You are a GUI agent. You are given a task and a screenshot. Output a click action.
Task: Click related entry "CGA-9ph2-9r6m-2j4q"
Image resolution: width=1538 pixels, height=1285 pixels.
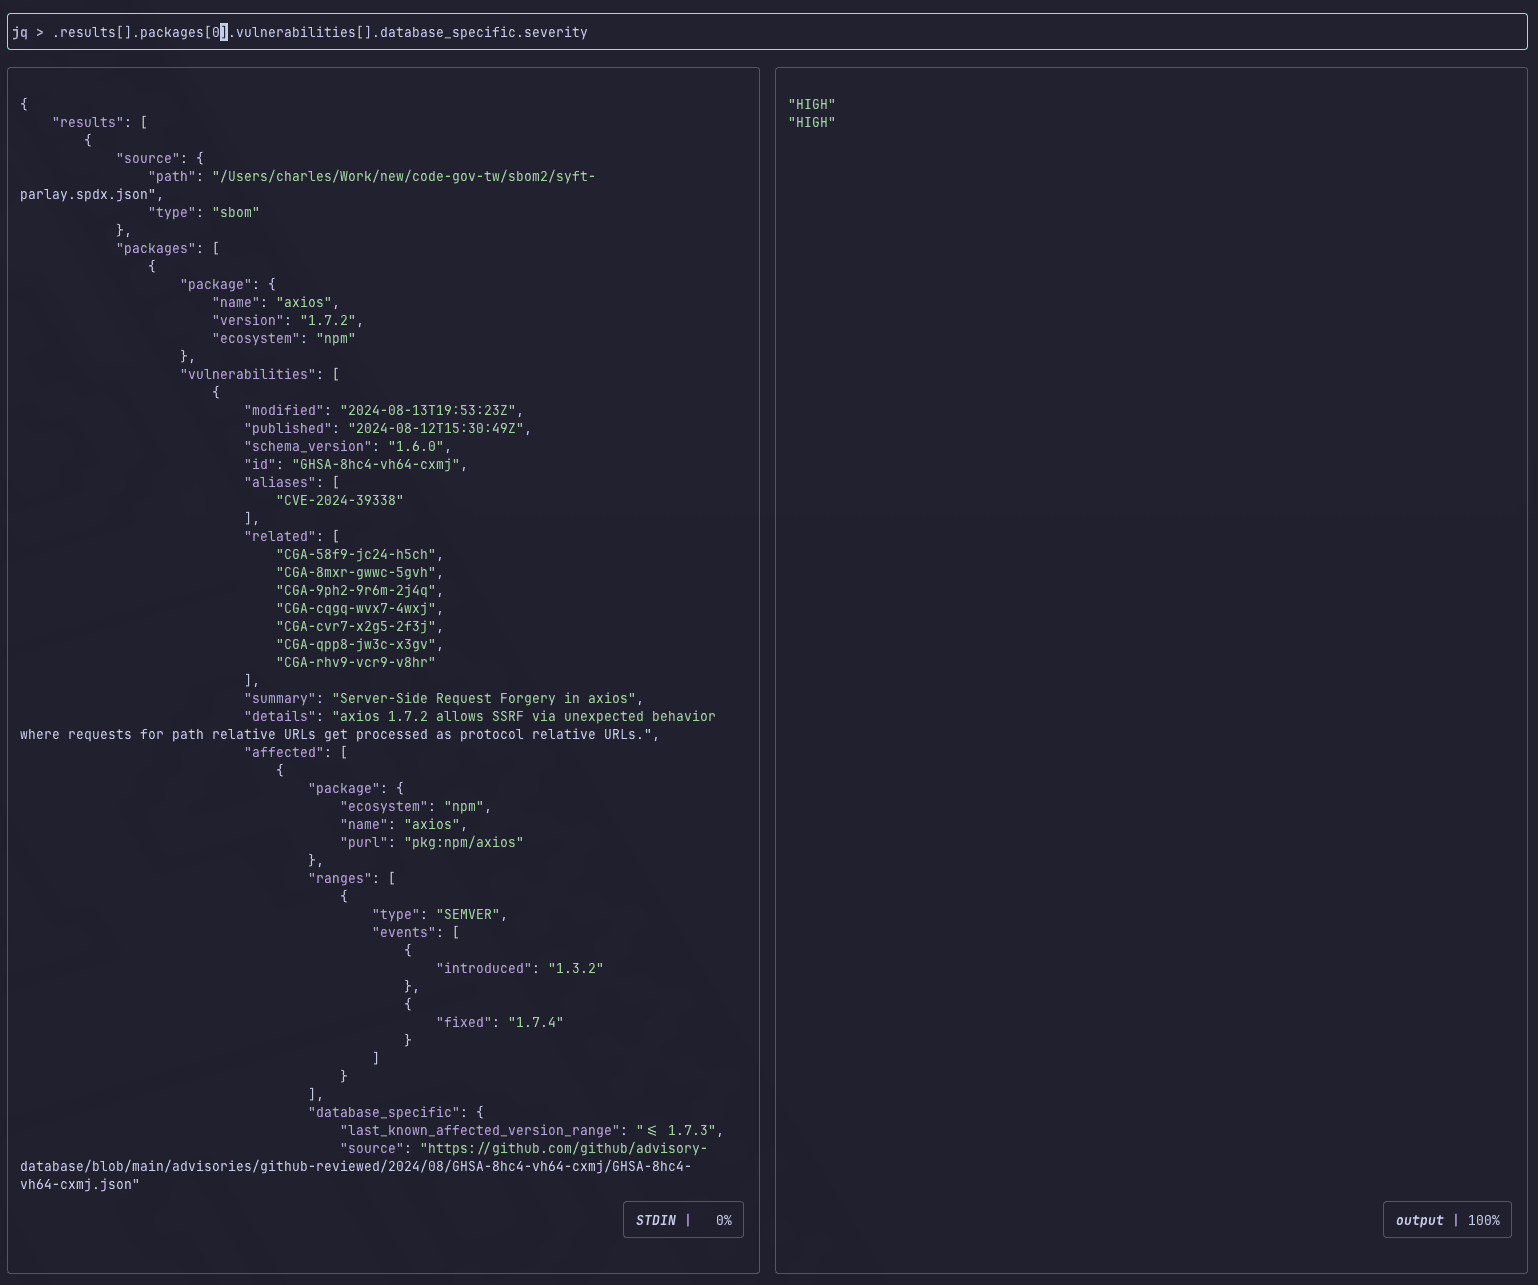pyautogui.click(x=356, y=590)
